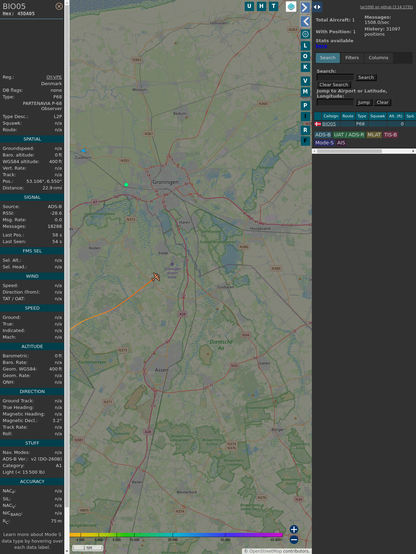Screen dimensions: 416x554
Task: Expand sidebar with right chevron arrow
Action: (x=305, y=7)
